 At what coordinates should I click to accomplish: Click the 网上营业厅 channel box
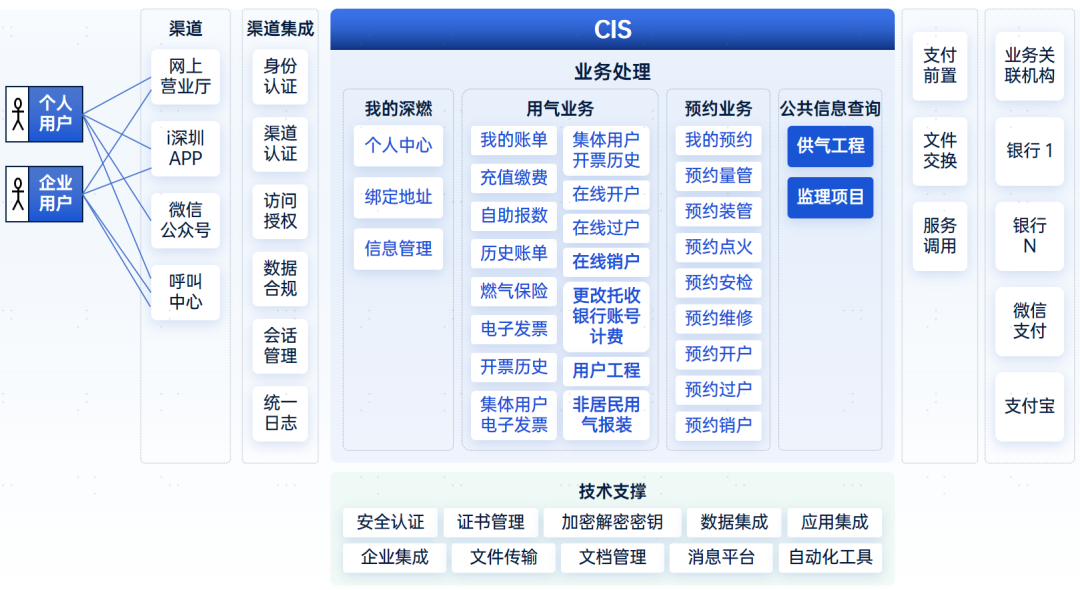click(x=185, y=76)
